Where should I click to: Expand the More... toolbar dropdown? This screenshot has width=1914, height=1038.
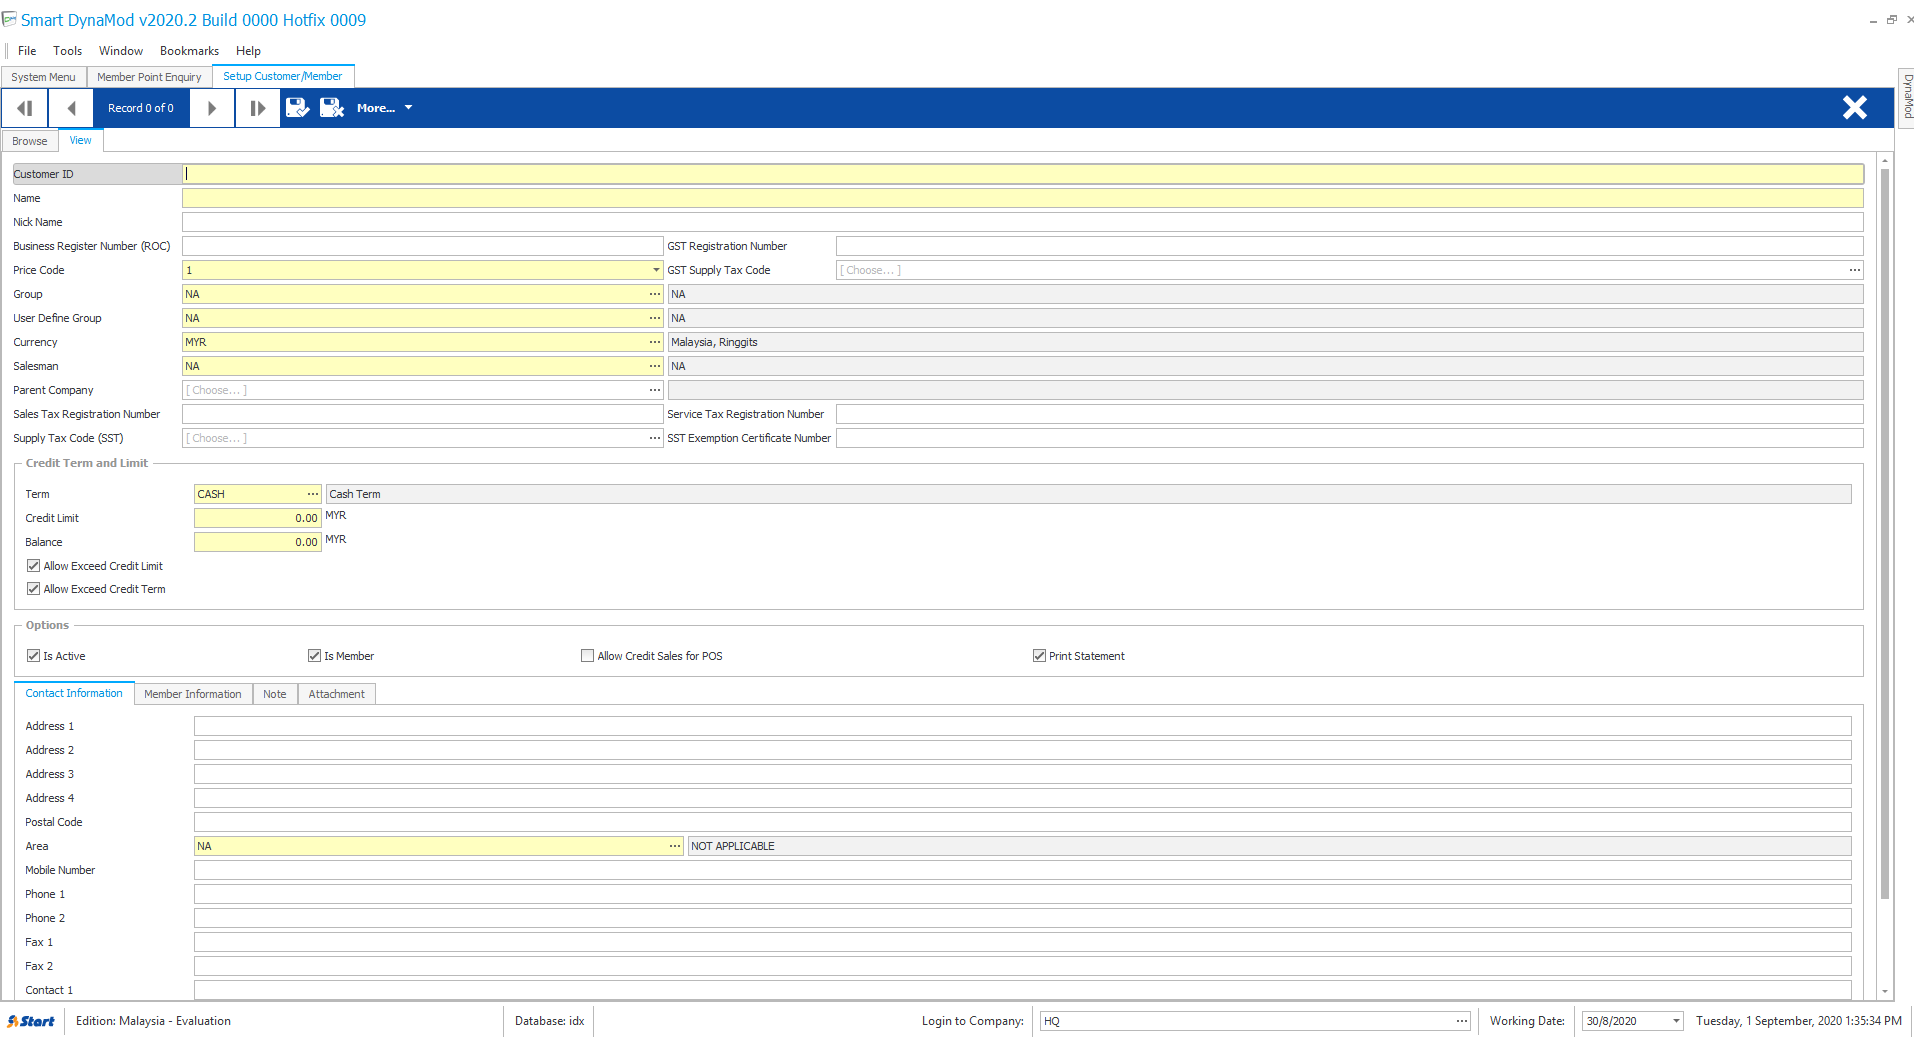[385, 108]
